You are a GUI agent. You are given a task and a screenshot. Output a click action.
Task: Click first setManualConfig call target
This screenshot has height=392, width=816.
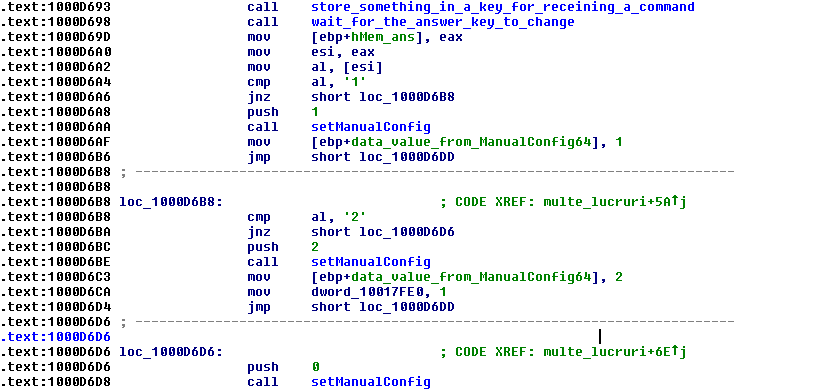[371, 127]
